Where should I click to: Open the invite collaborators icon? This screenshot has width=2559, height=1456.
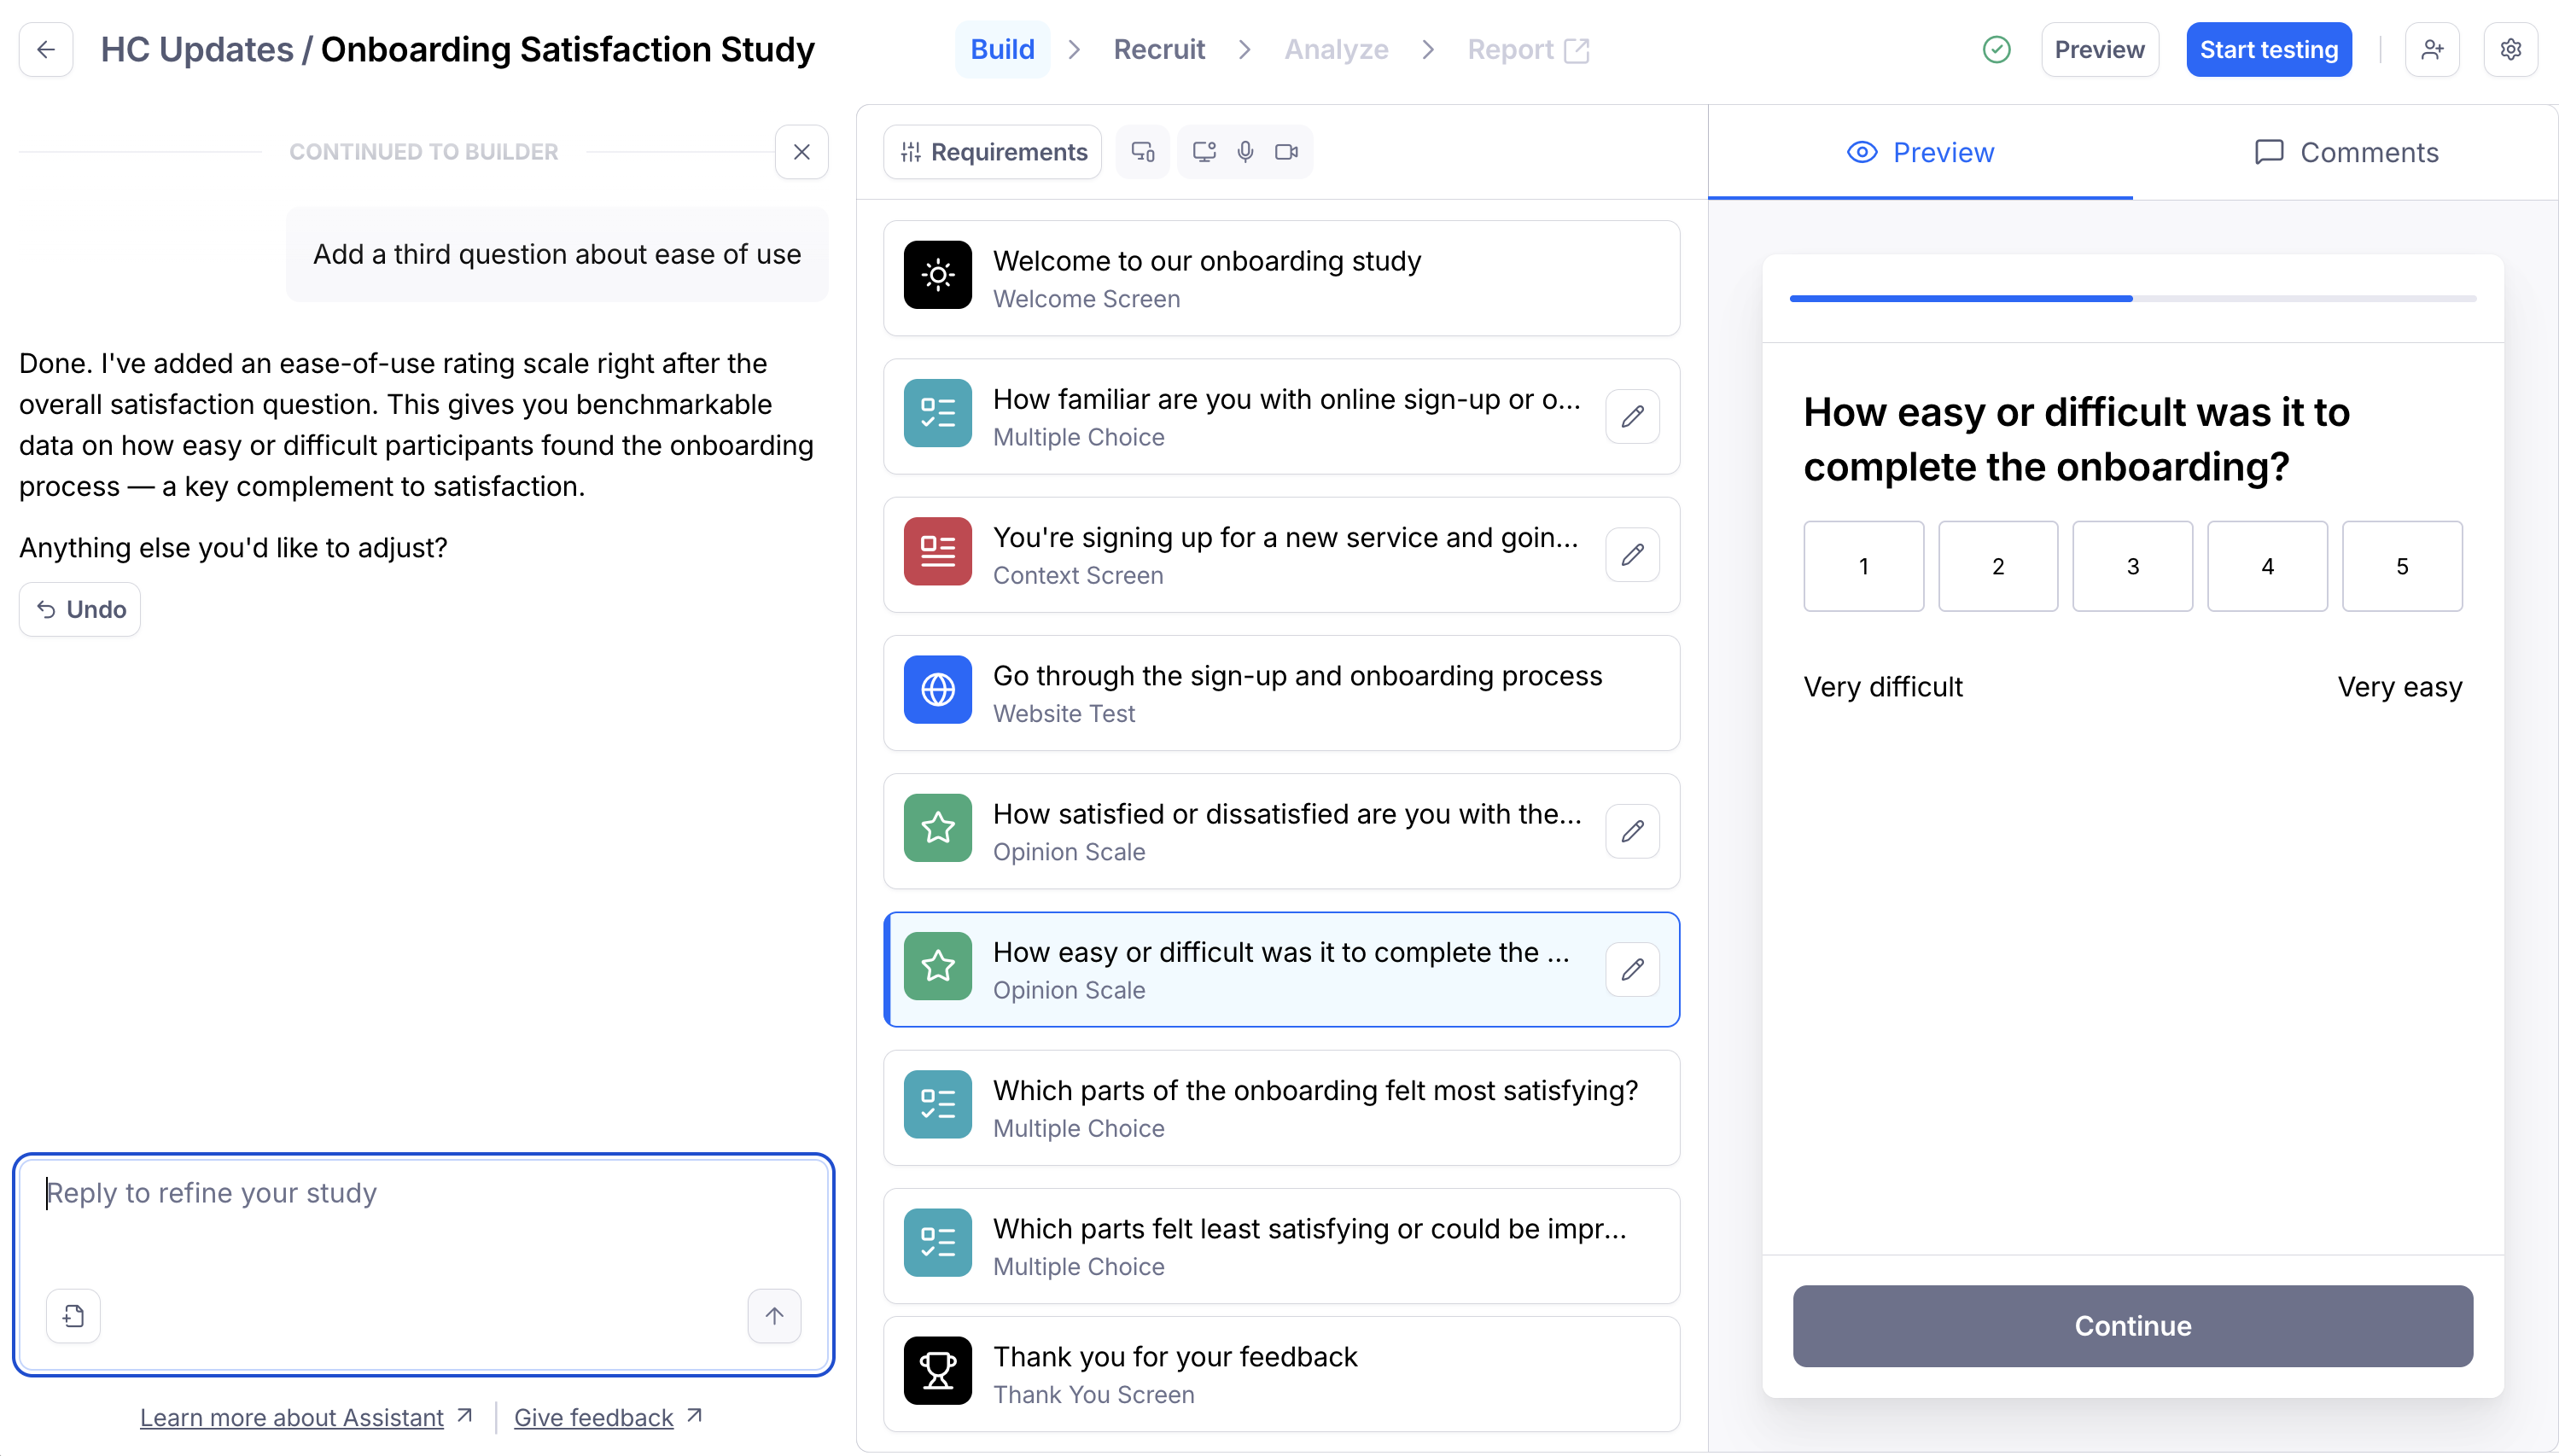tap(2432, 50)
